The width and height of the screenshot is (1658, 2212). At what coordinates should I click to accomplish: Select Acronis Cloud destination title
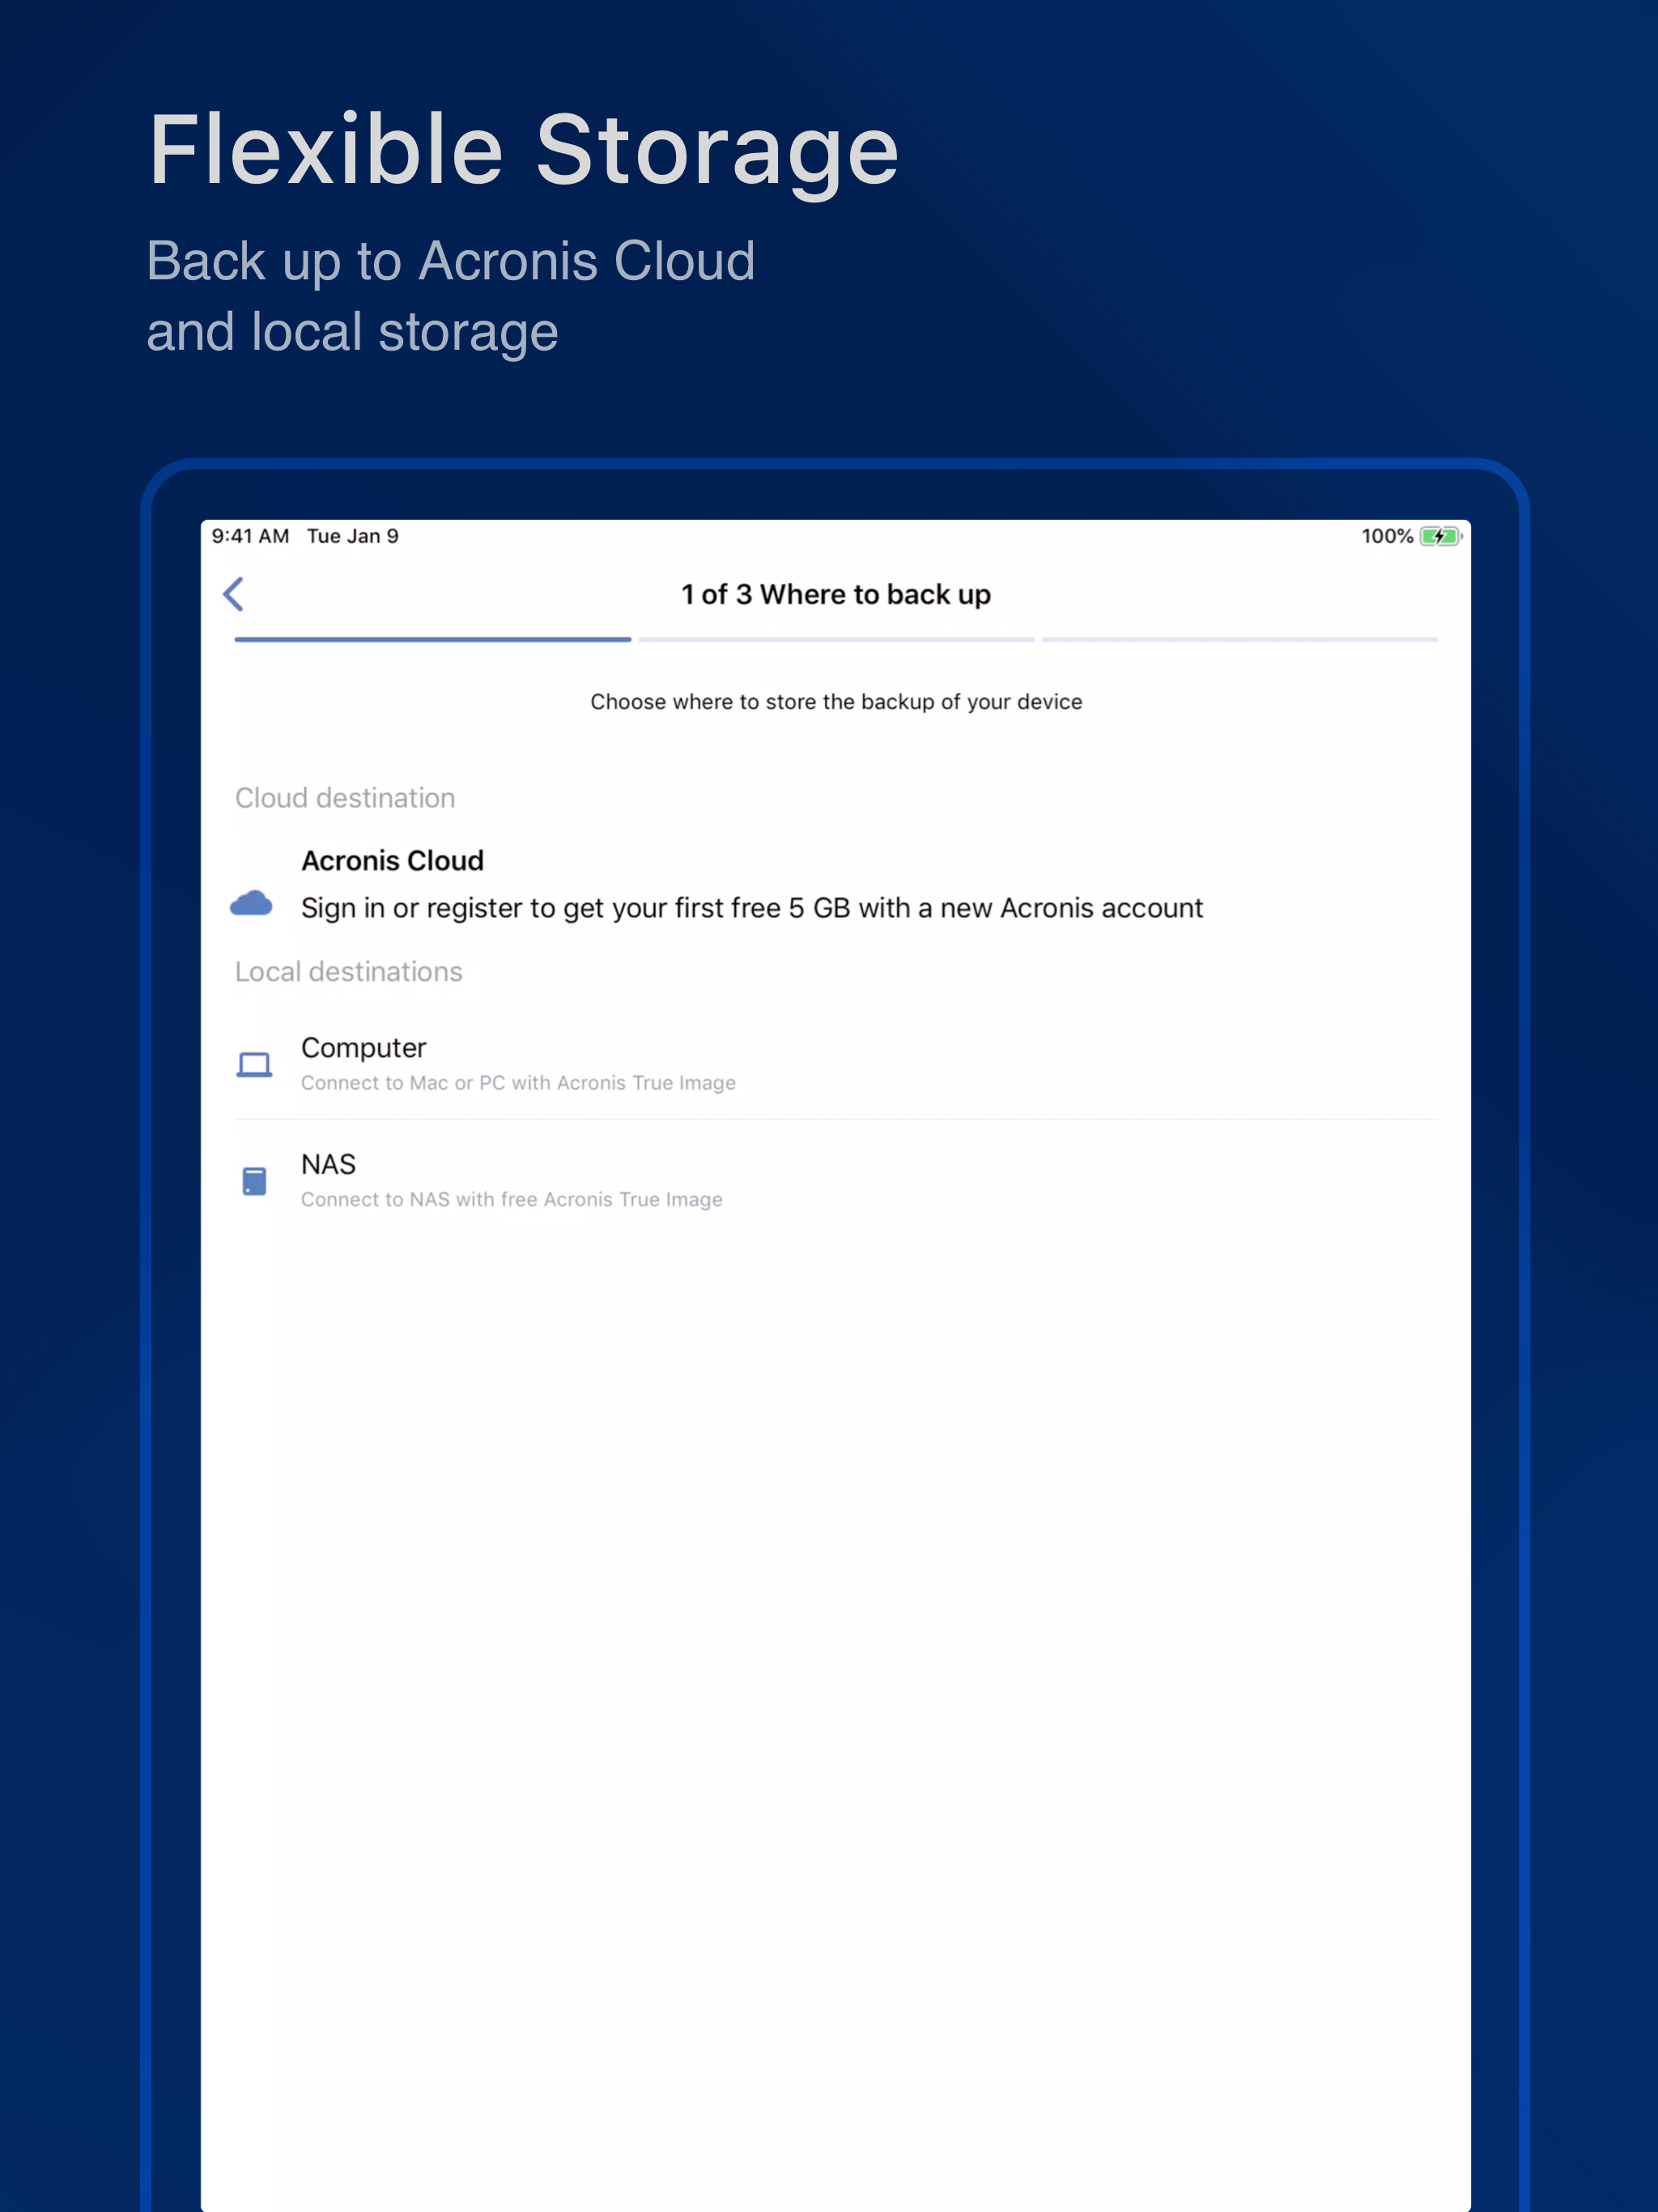pos(392,861)
